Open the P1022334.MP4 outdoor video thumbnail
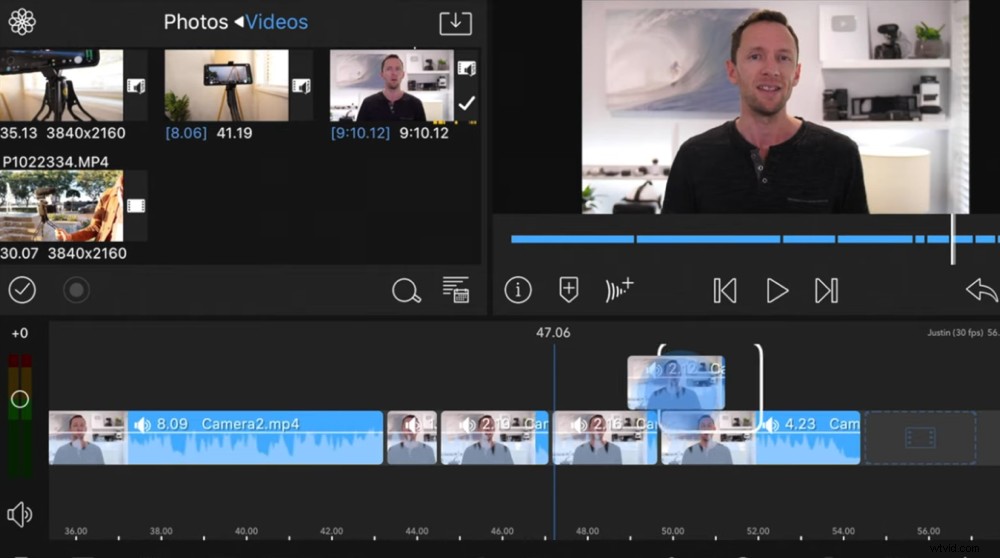 pyautogui.click(x=61, y=205)
